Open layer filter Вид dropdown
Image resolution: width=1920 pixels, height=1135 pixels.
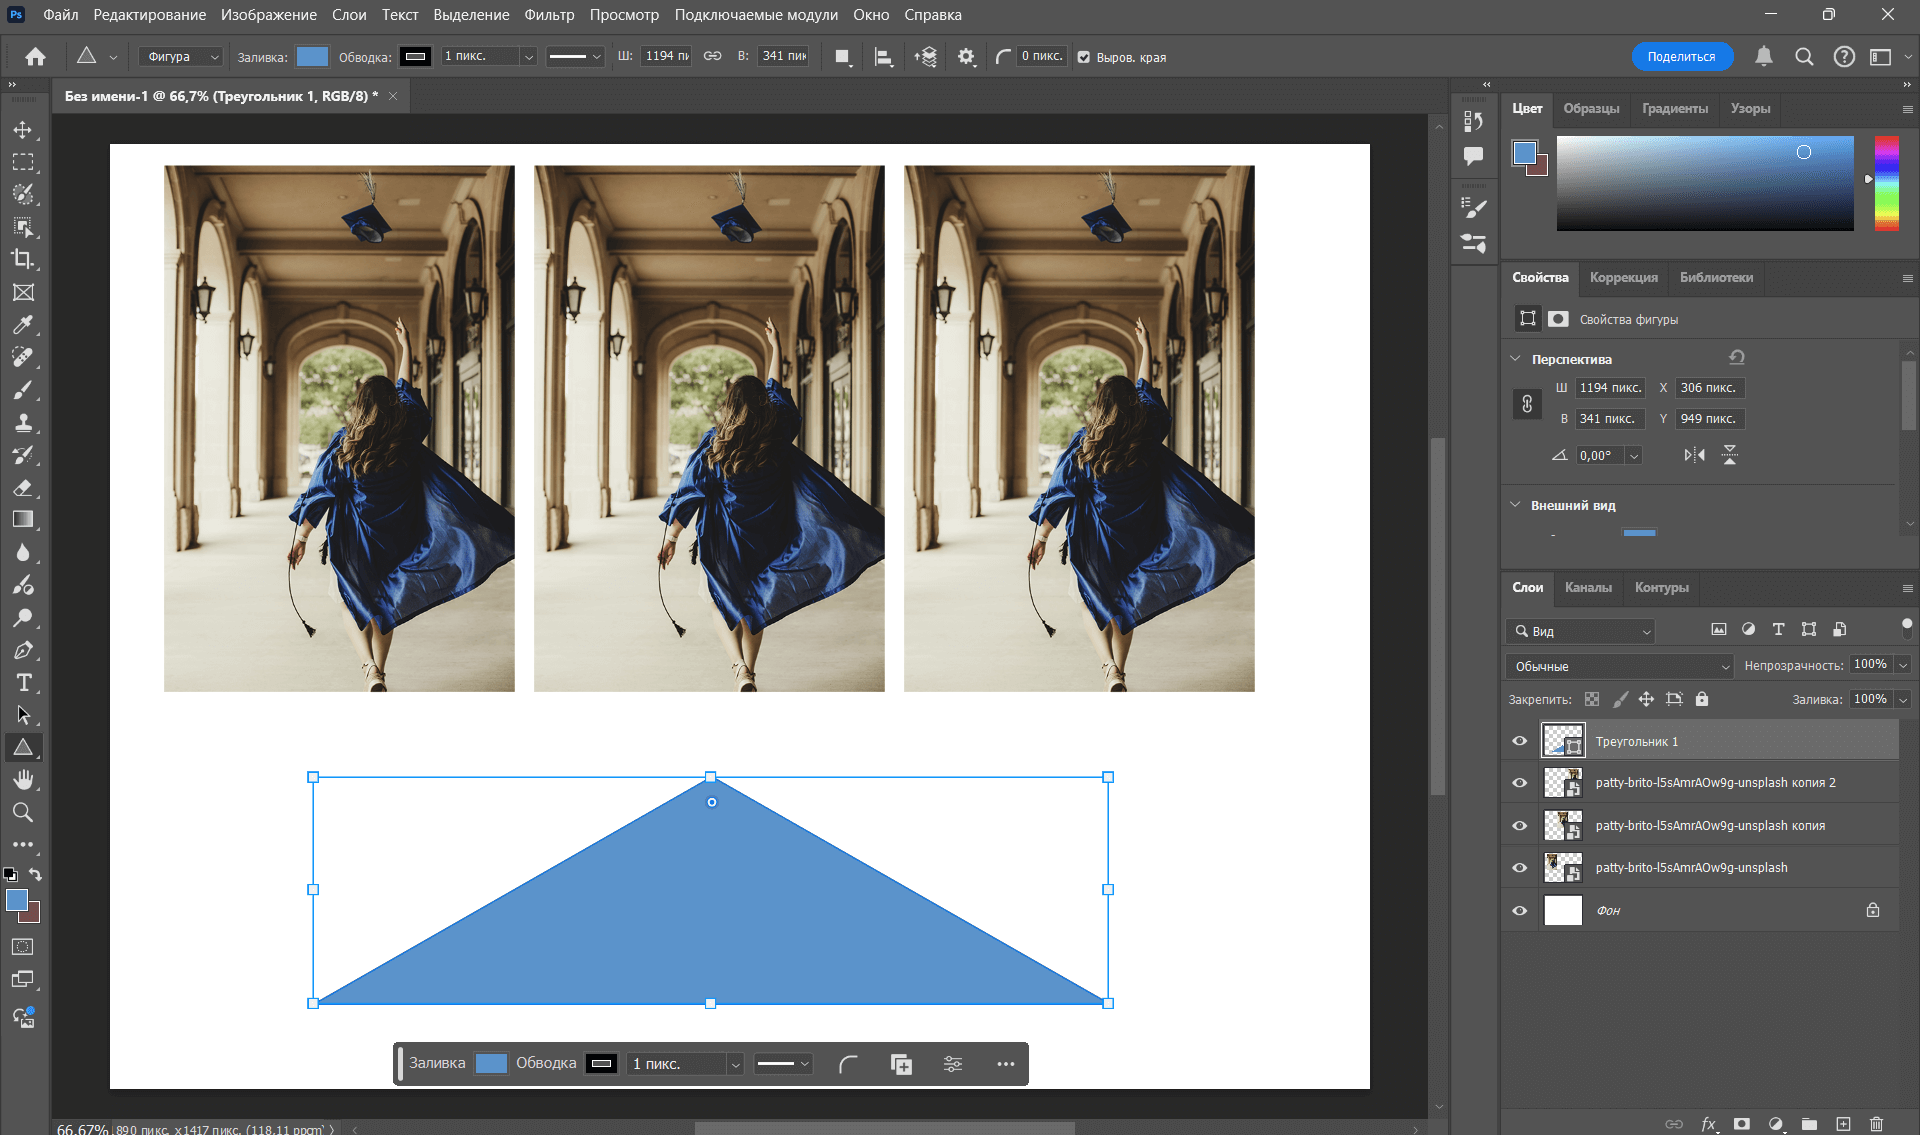(1581, 631)
